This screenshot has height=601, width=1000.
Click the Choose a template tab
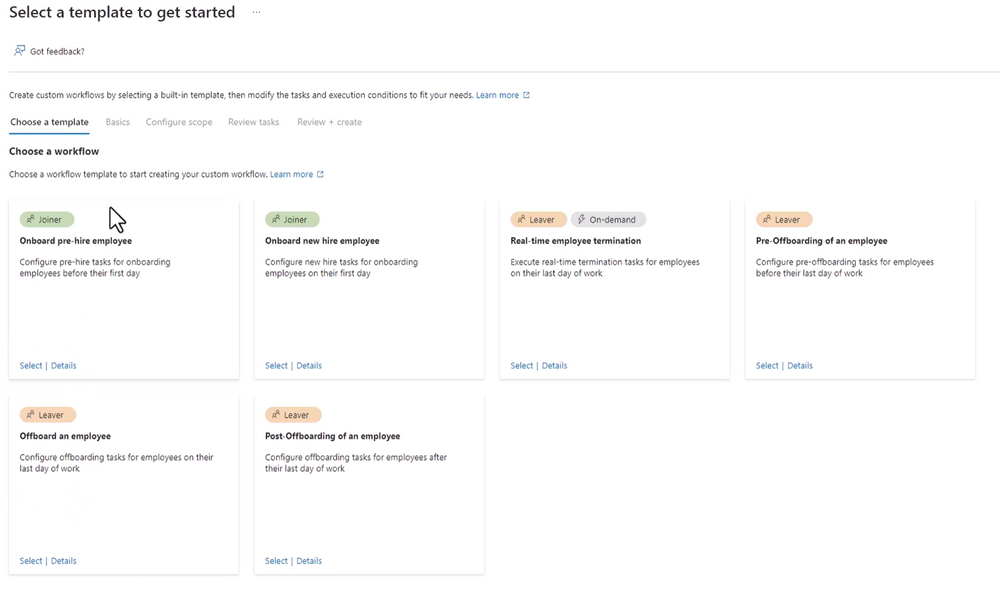49,121
